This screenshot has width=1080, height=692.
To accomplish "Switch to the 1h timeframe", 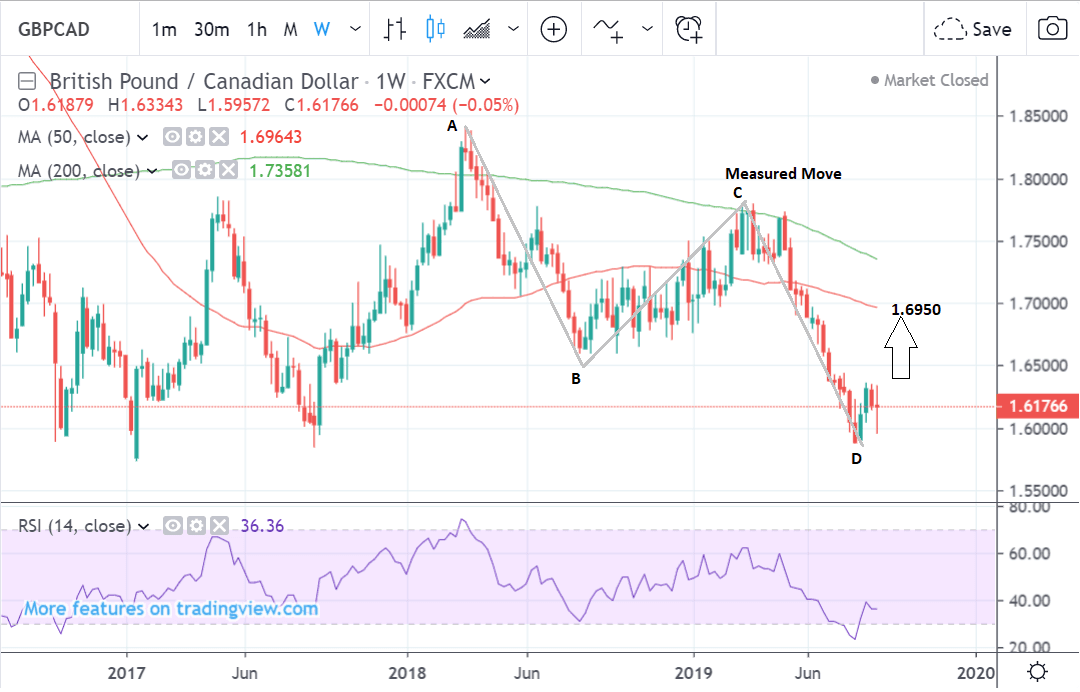I will (257, 29).
